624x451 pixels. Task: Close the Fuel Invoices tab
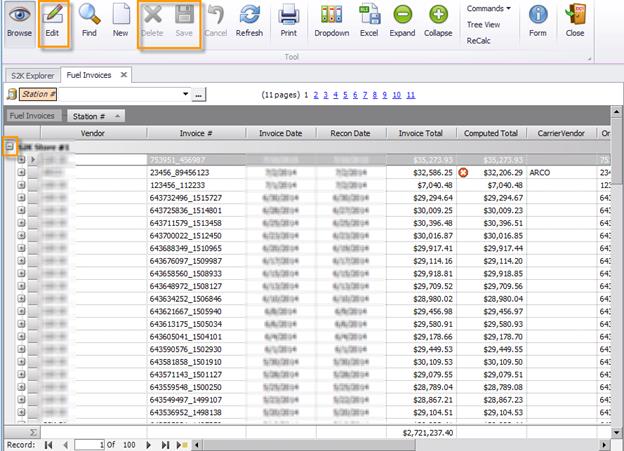(x=124, y=75)
